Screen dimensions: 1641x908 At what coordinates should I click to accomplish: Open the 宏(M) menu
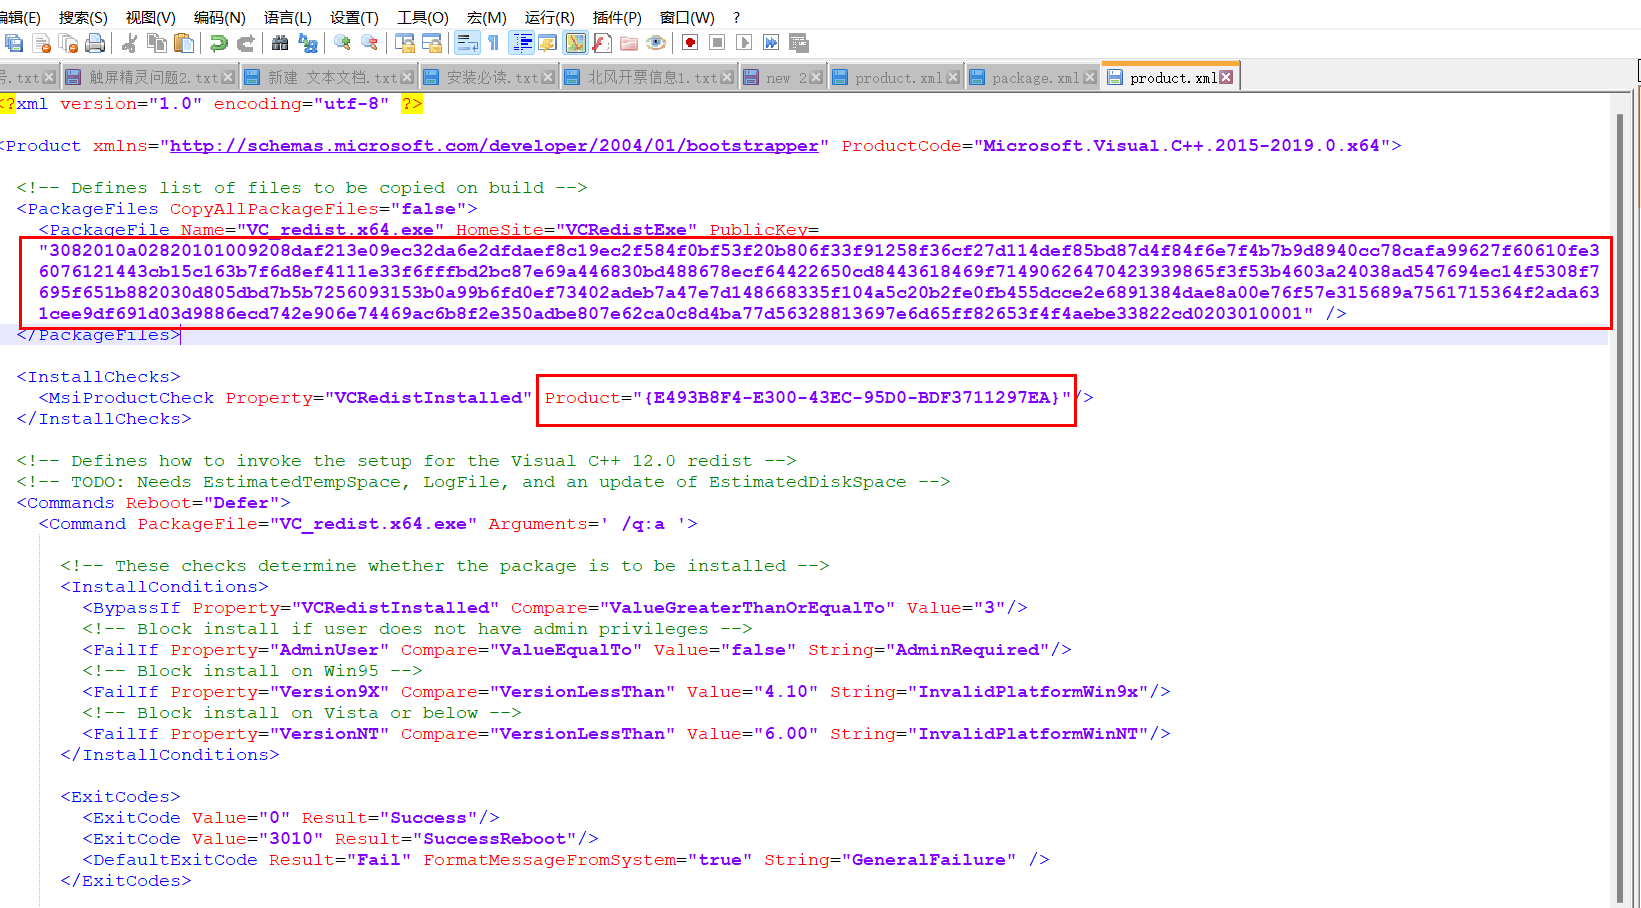coord(486,17)
